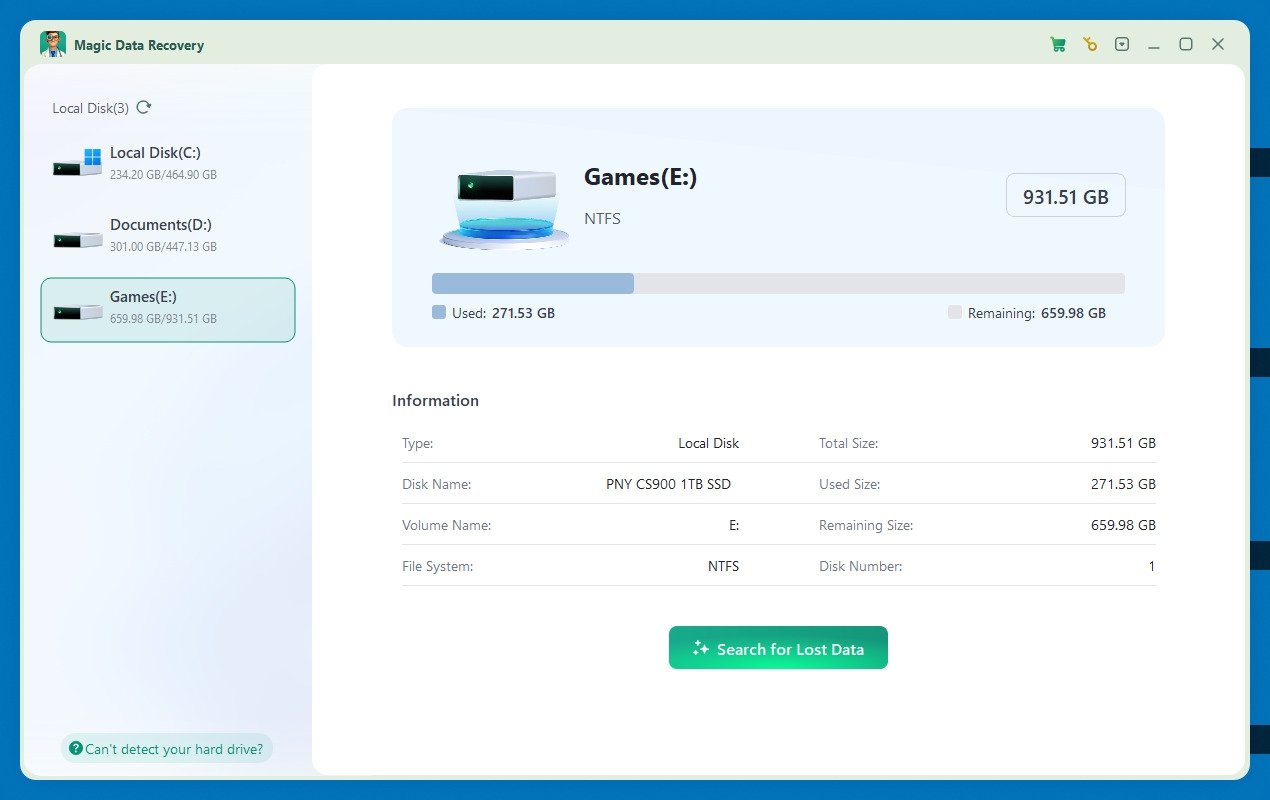Viewport: 1270px width, 800px height.
Task: Click the gray Remaining legend swatch
Action: point(954,313)
